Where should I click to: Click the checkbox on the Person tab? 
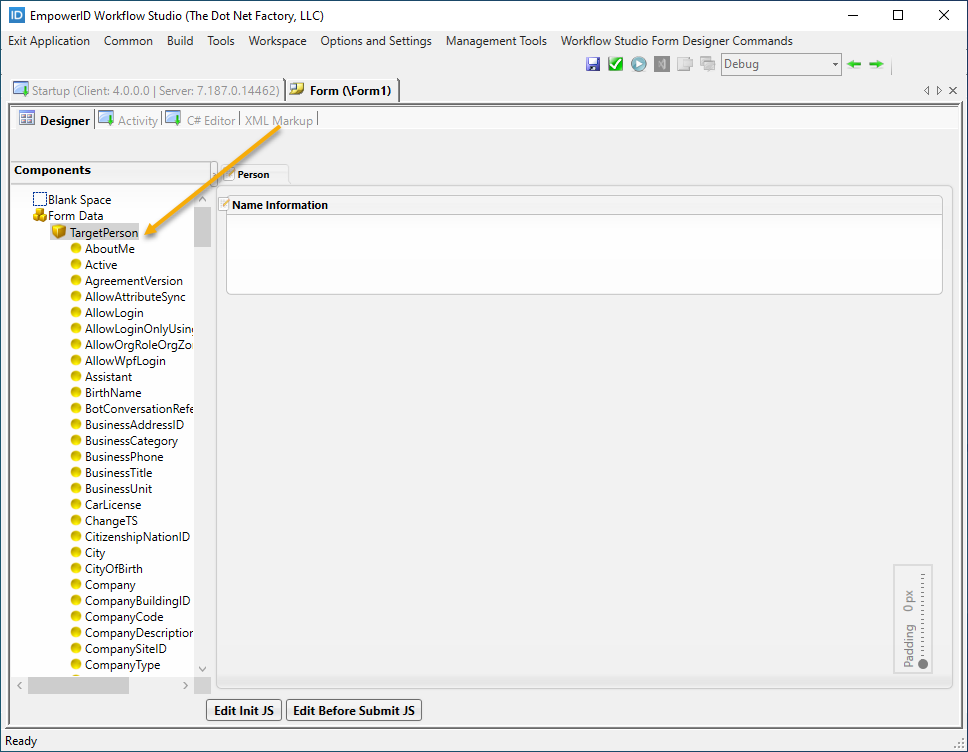[228, 173]
